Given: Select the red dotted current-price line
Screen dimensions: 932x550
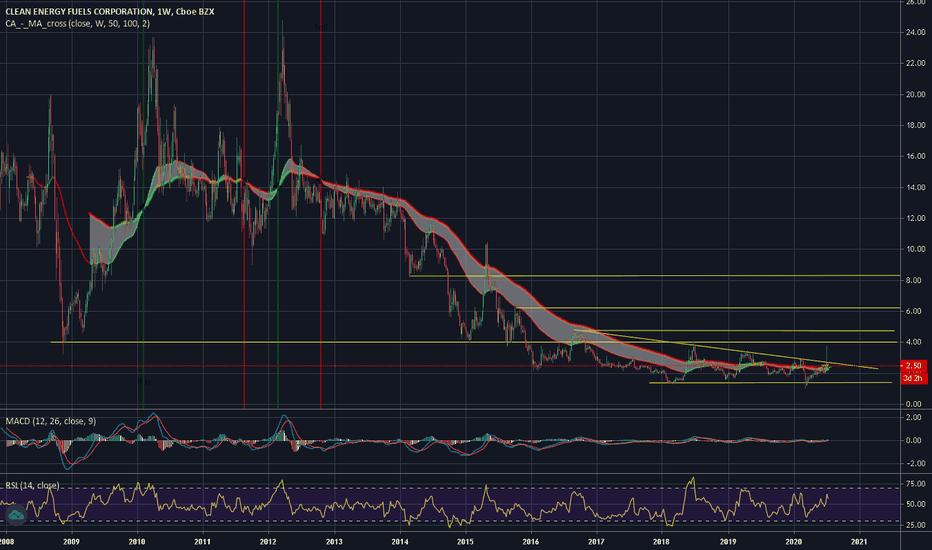Looking at the screenshot, I should click(450, 366).
